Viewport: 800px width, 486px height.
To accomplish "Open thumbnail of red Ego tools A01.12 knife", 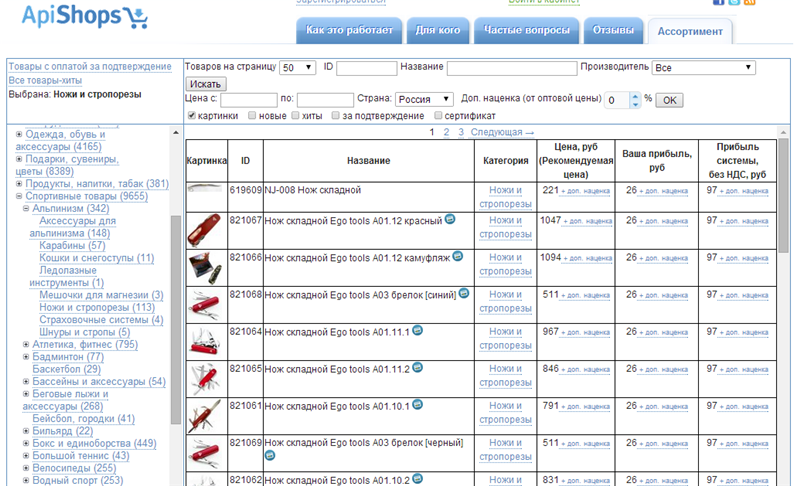I will [x=205, y=229].
